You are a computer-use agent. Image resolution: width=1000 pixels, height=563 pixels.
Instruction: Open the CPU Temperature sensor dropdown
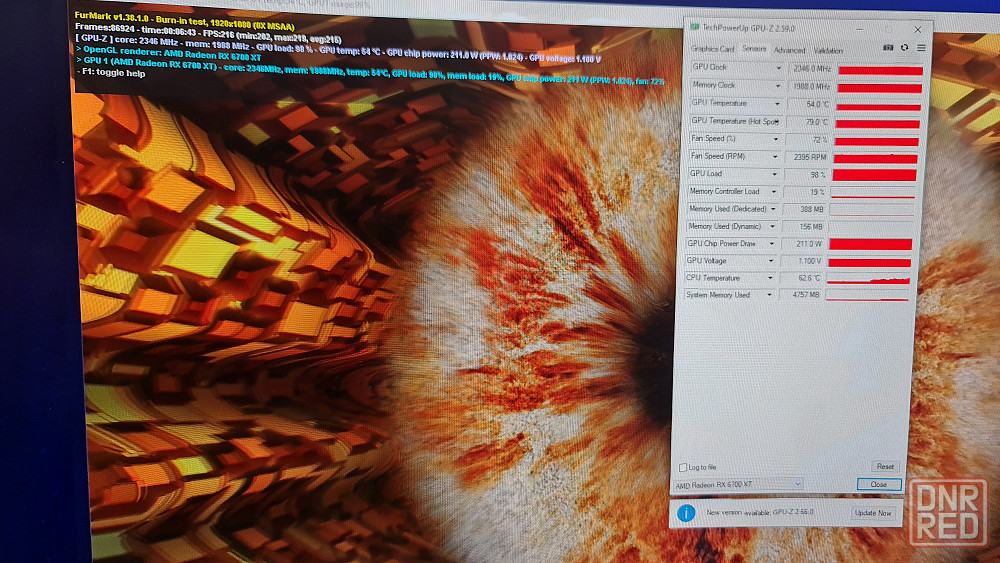(770, 278)
